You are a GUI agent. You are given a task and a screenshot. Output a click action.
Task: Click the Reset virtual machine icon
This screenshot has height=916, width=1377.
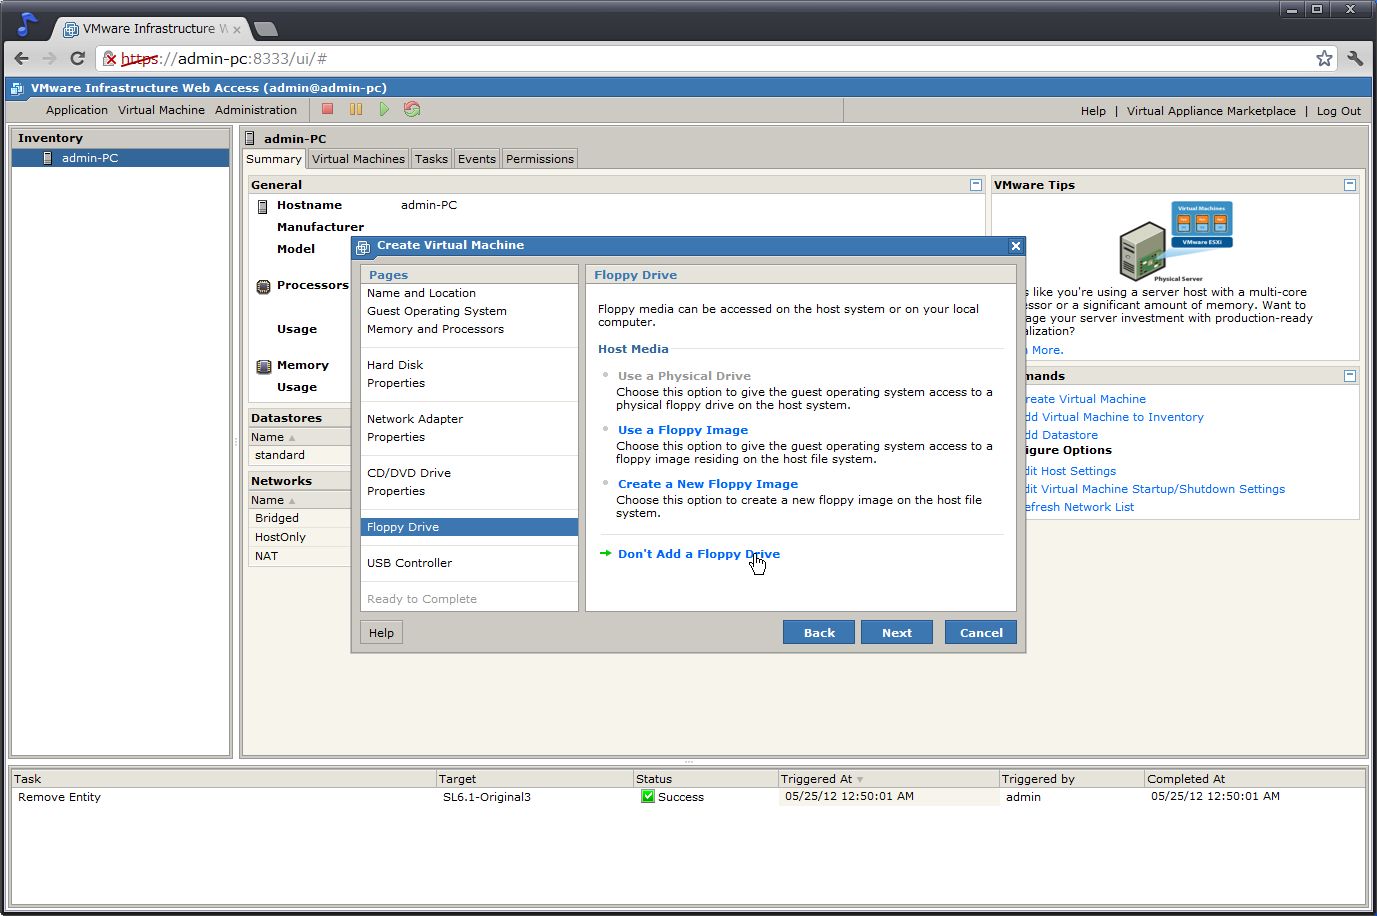pyautogui.click(x=412, y=109)
